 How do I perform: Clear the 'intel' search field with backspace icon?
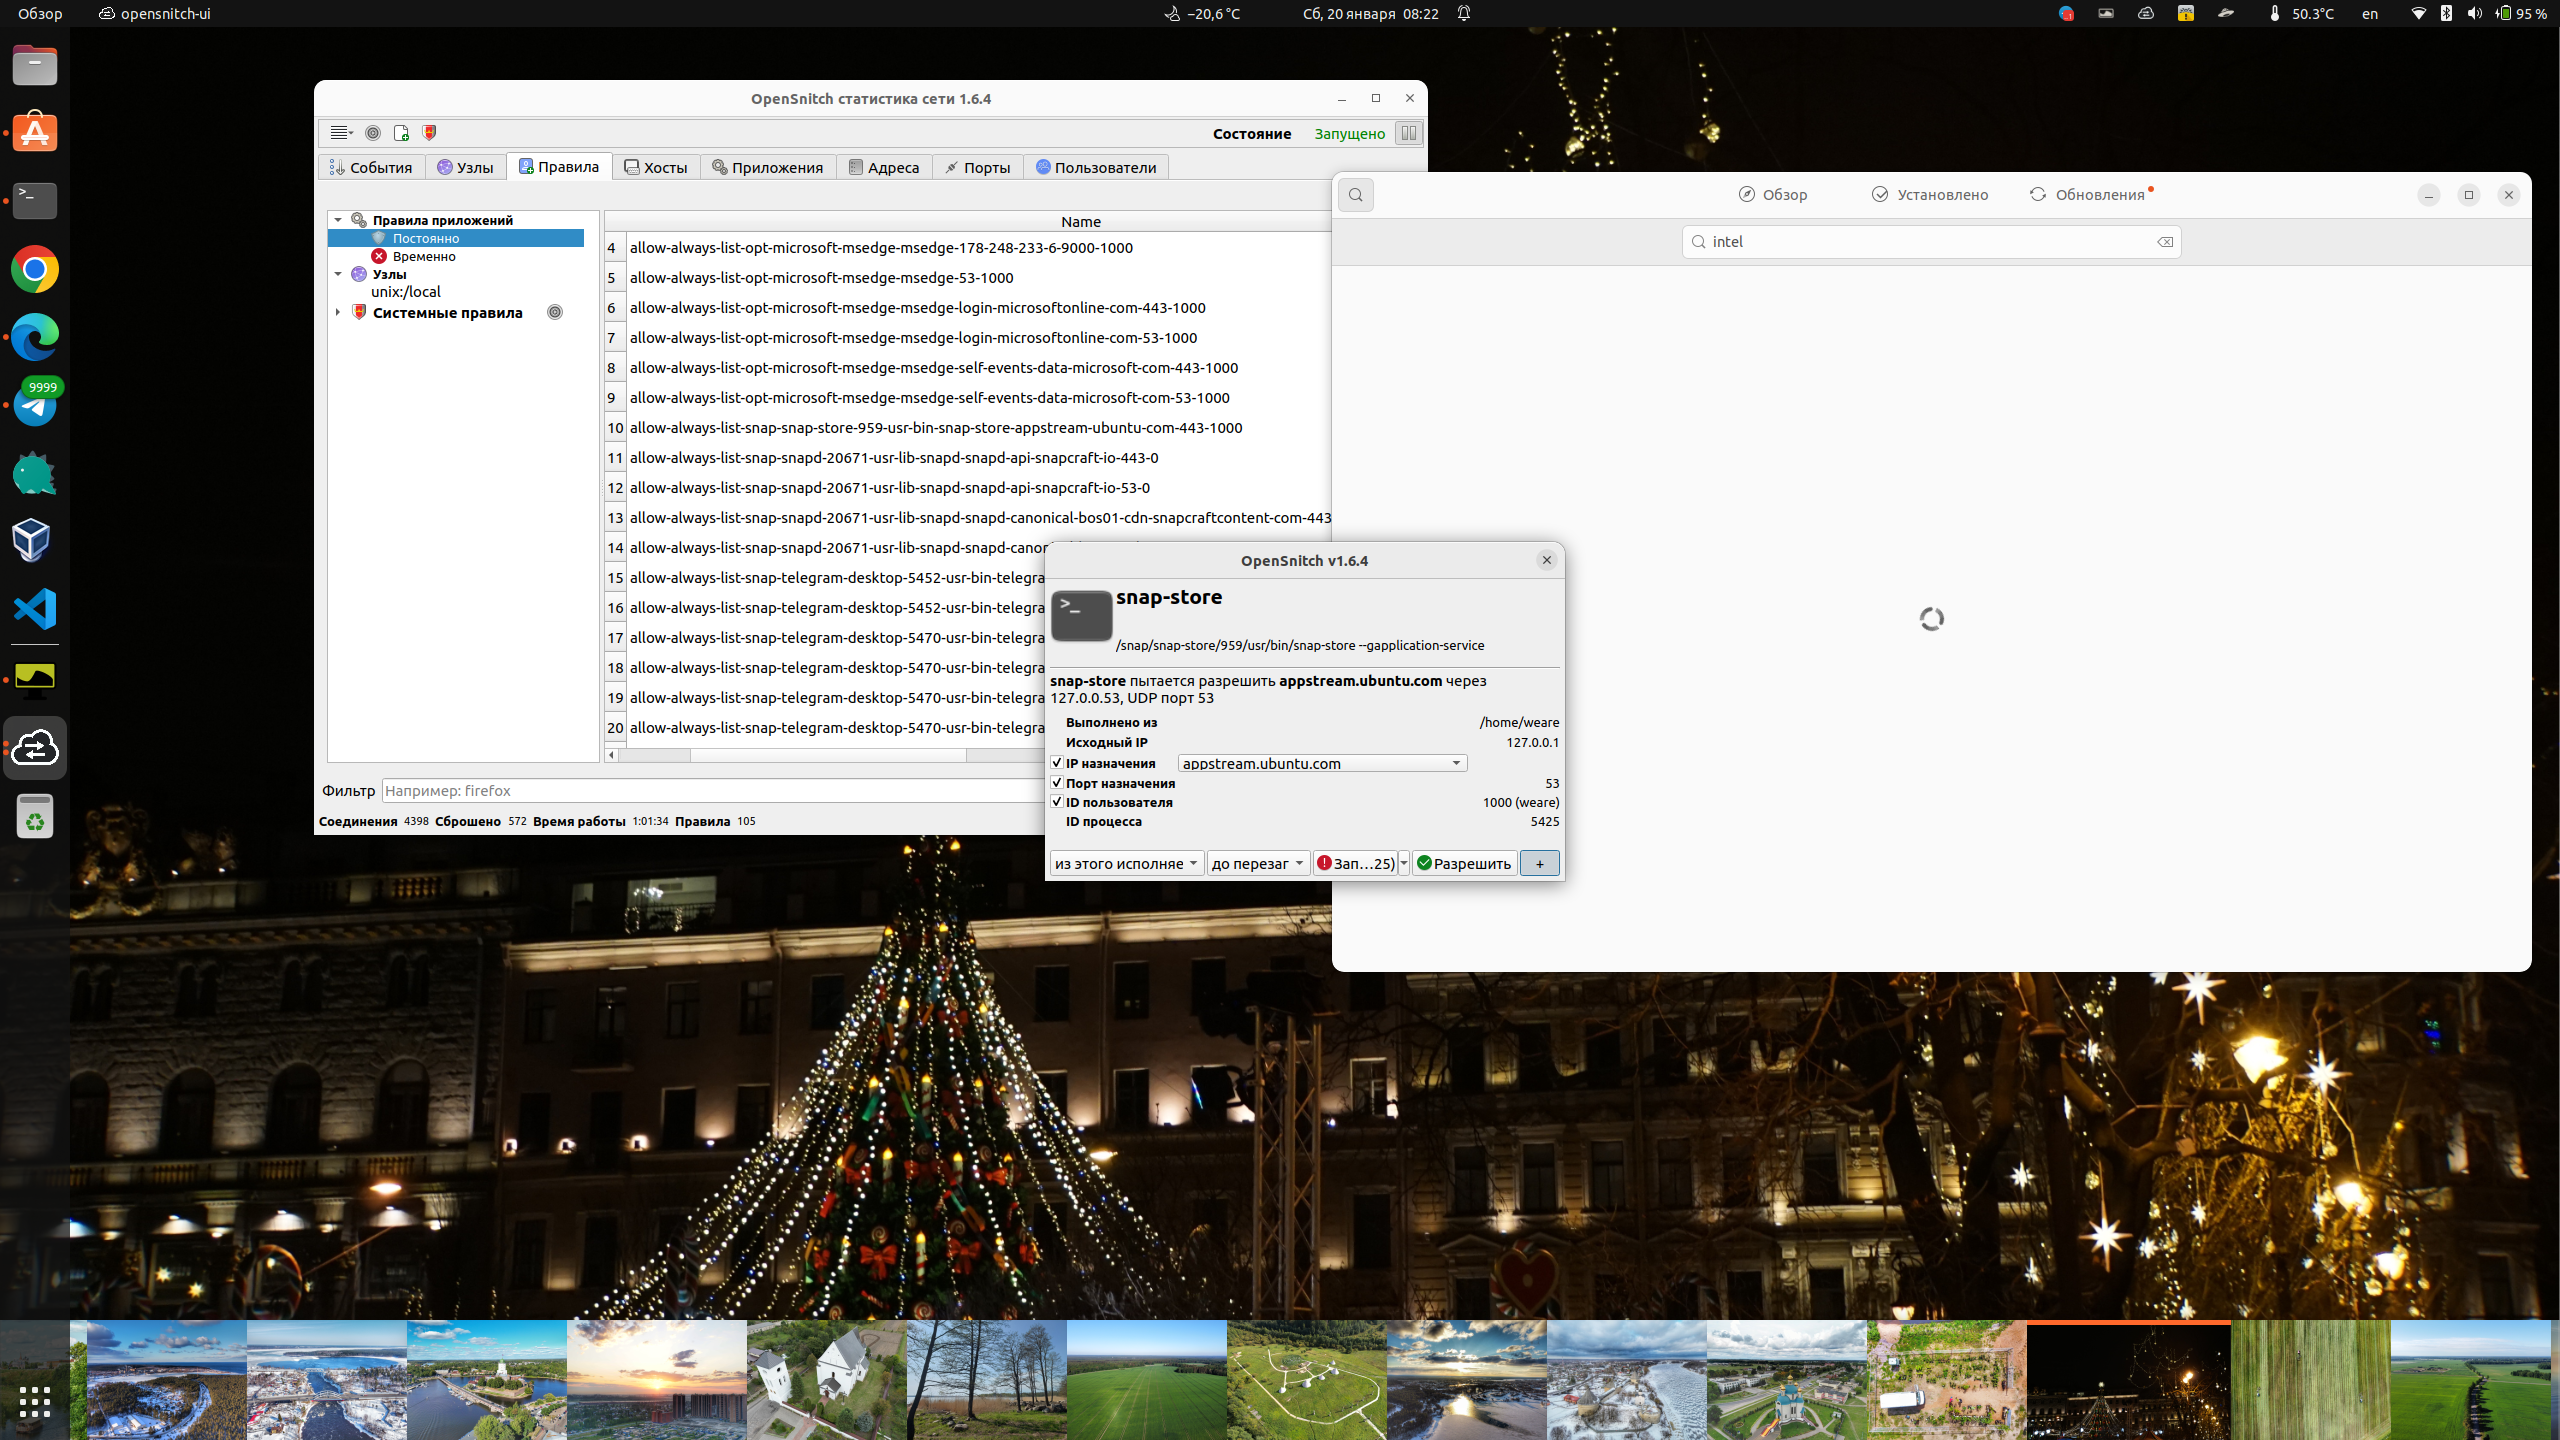pyautogui.click(x=2165, y=242)
